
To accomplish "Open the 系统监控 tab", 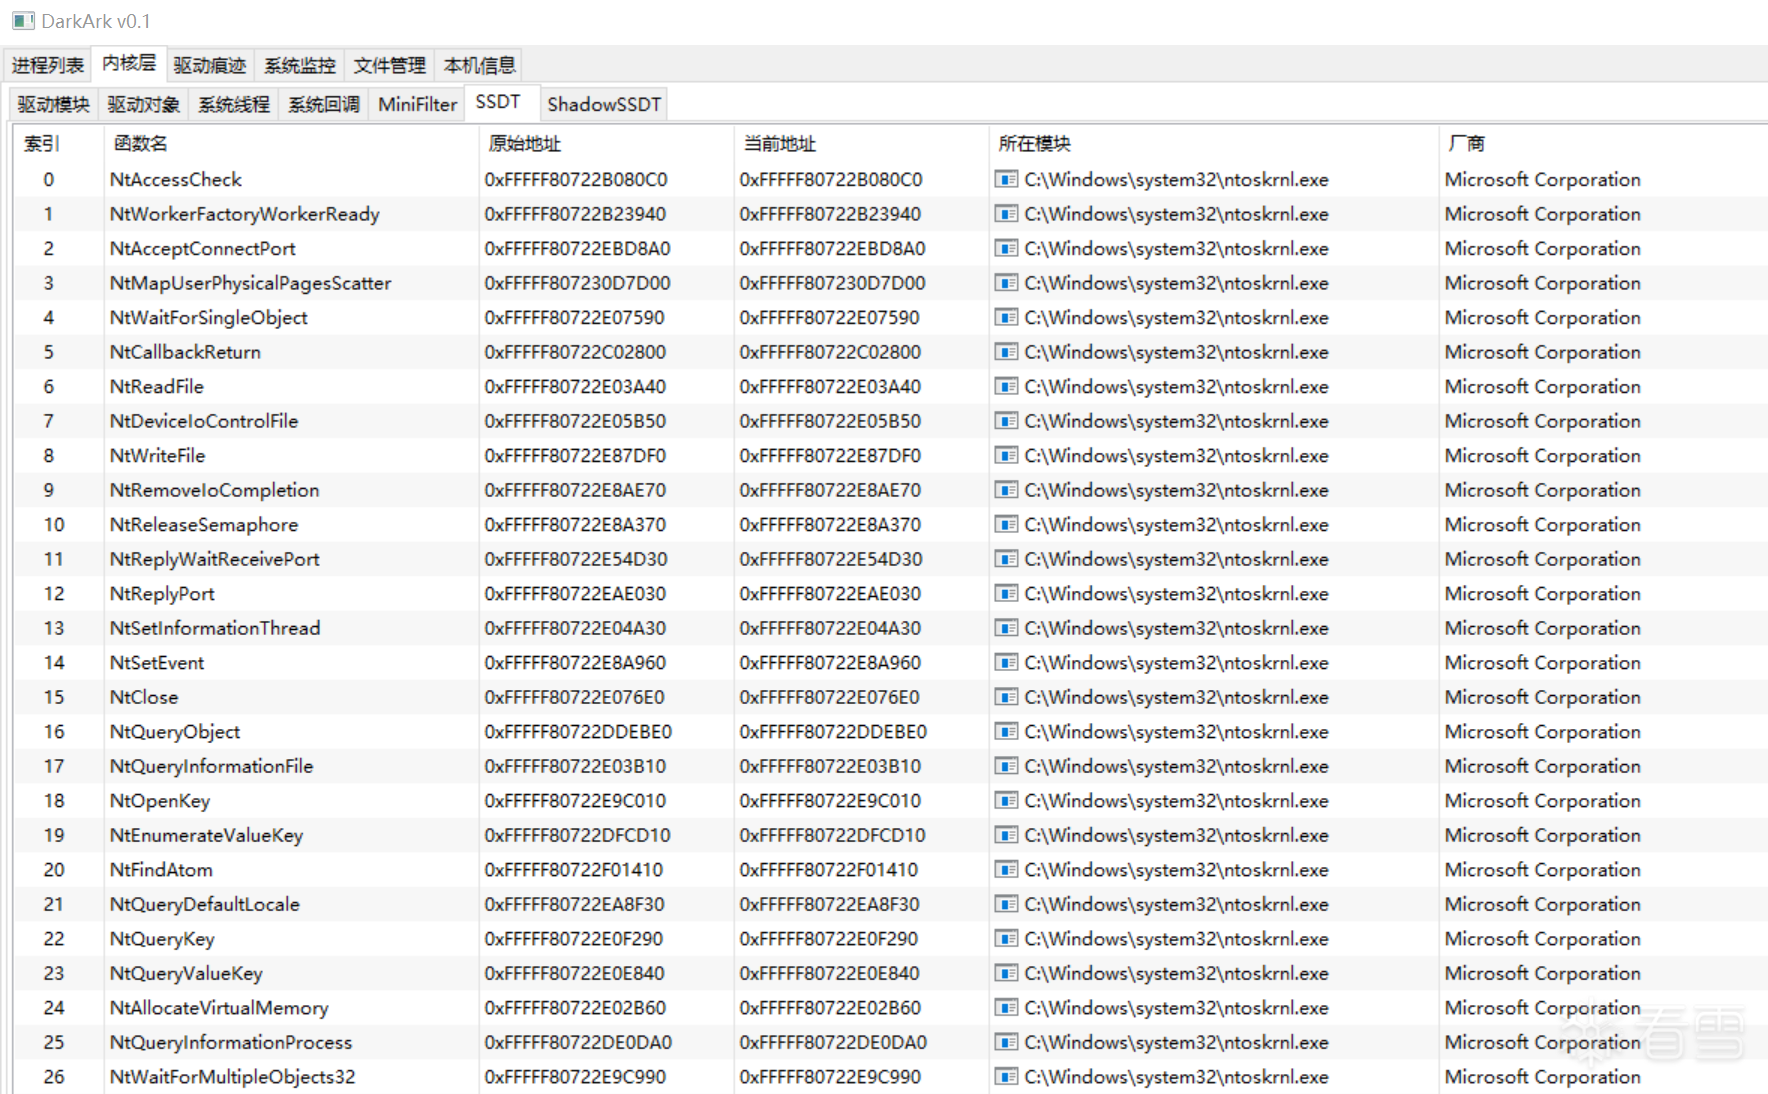I will [x=300, y=65].
